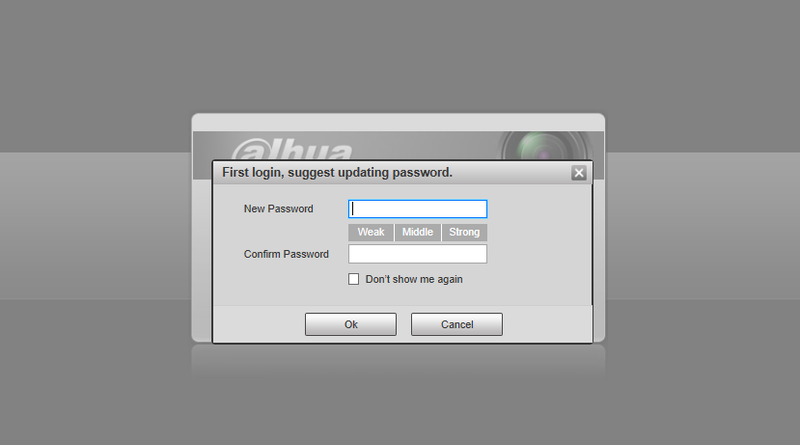Click the login panel reflection below the dialog
Screen dimensions: 800x445
(x=398, y=360)
